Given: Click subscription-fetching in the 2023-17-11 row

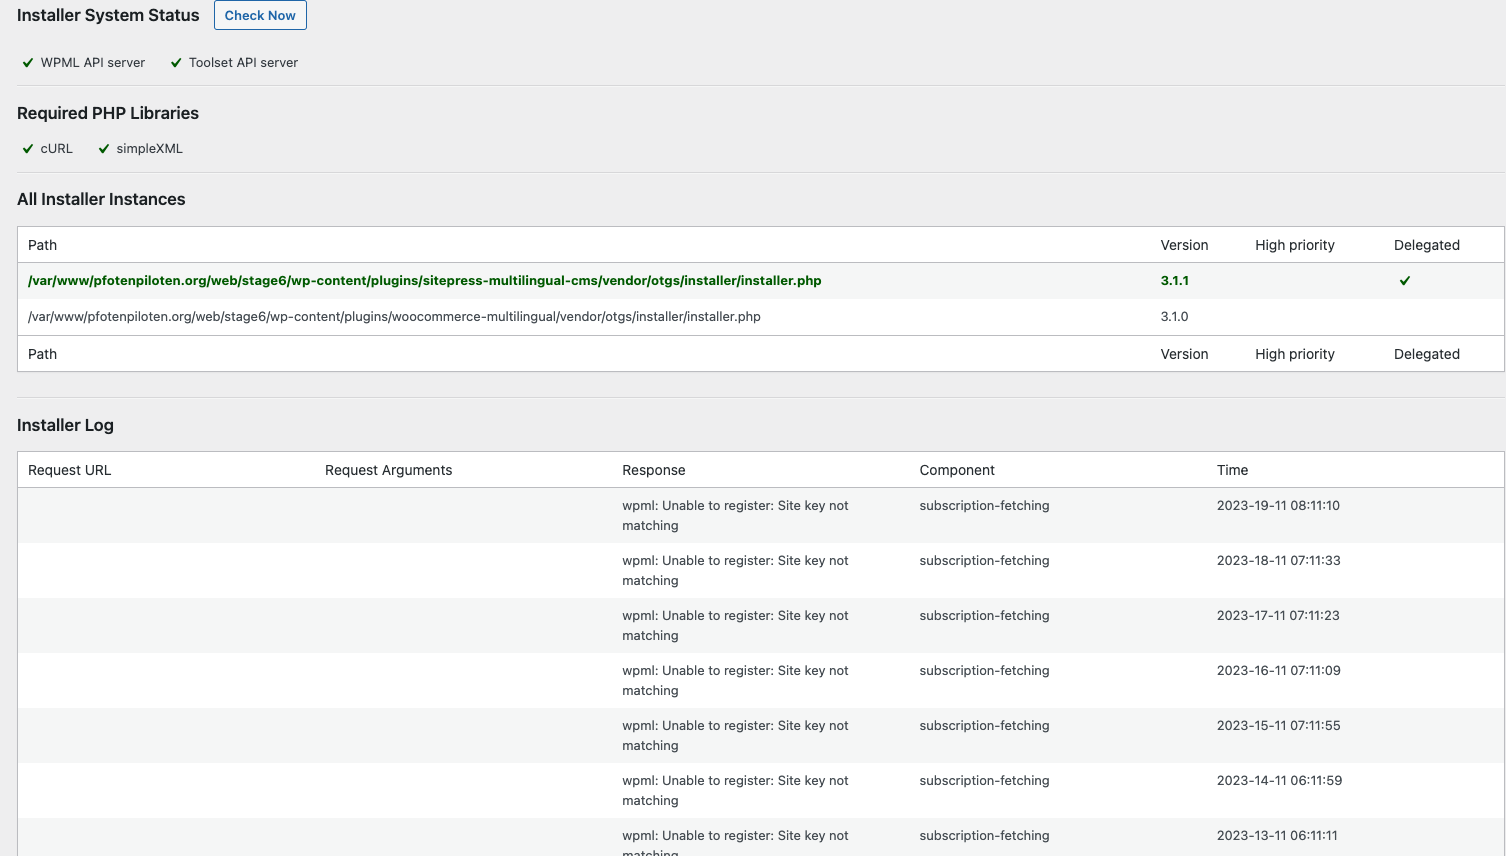Looking at the screenshot, I should coord(985,616).
